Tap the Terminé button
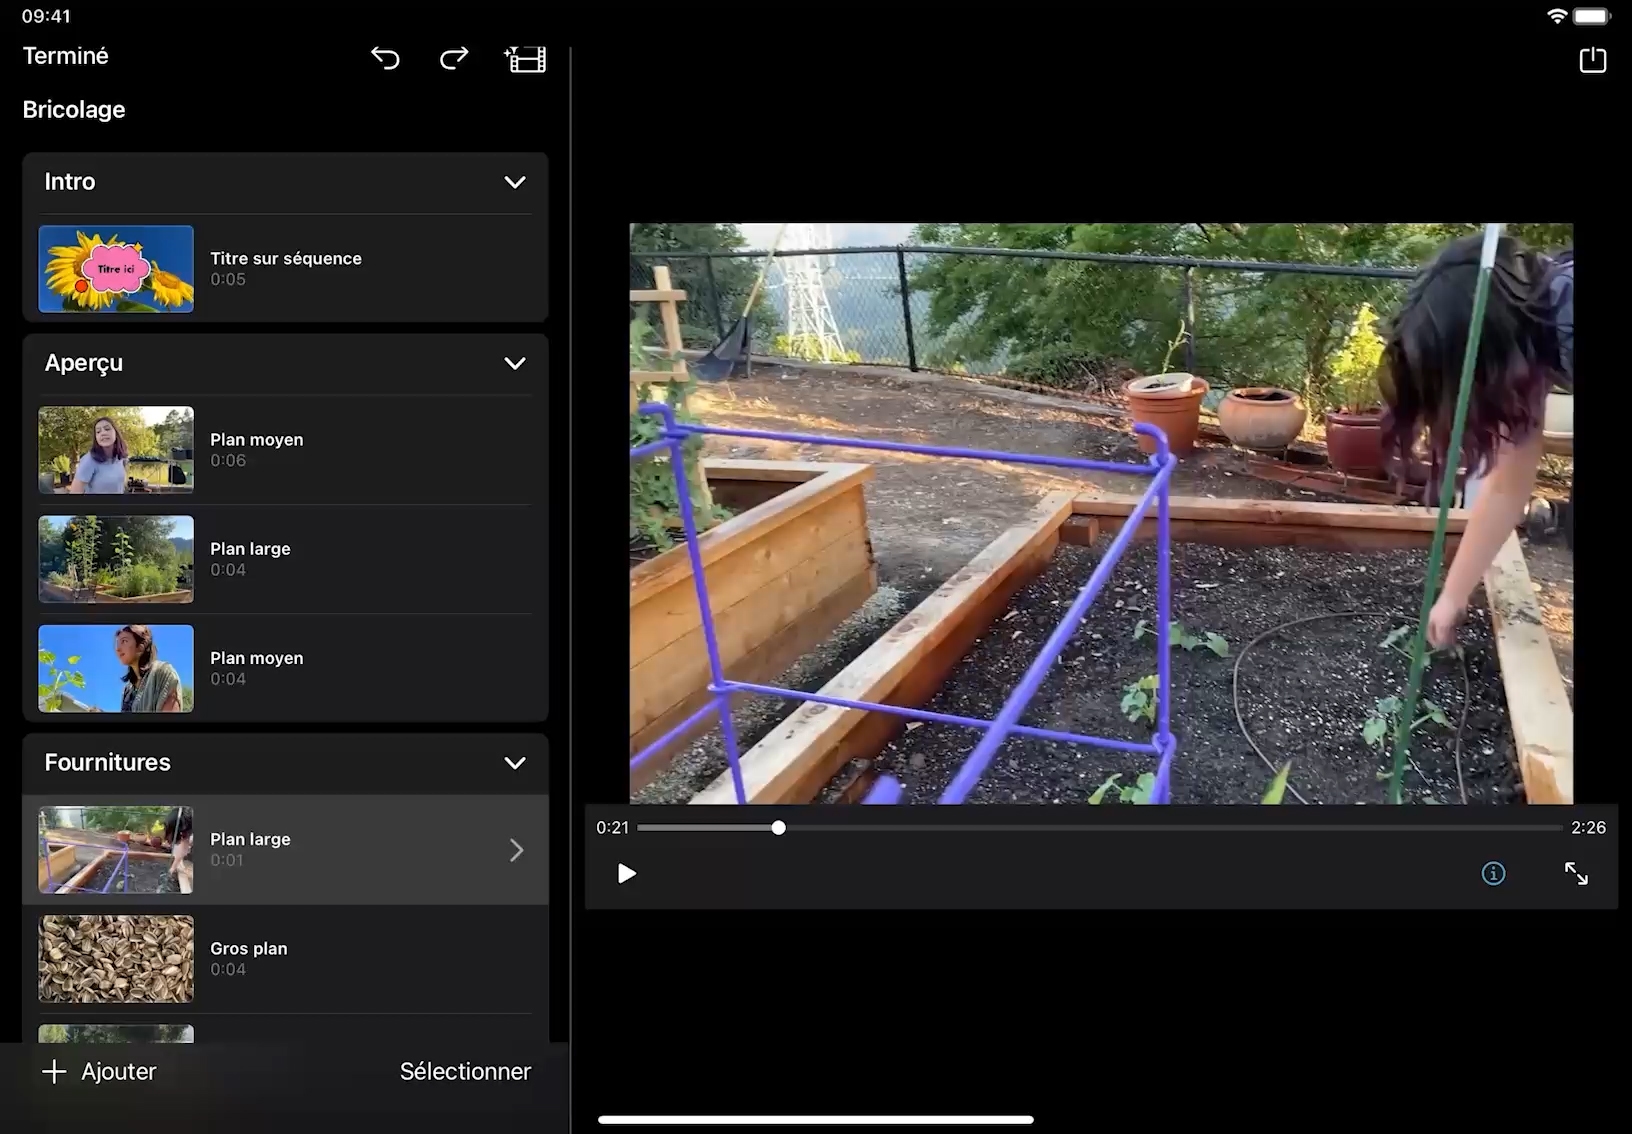This screenshot has height=1134, width=1632. click(66, 56)
